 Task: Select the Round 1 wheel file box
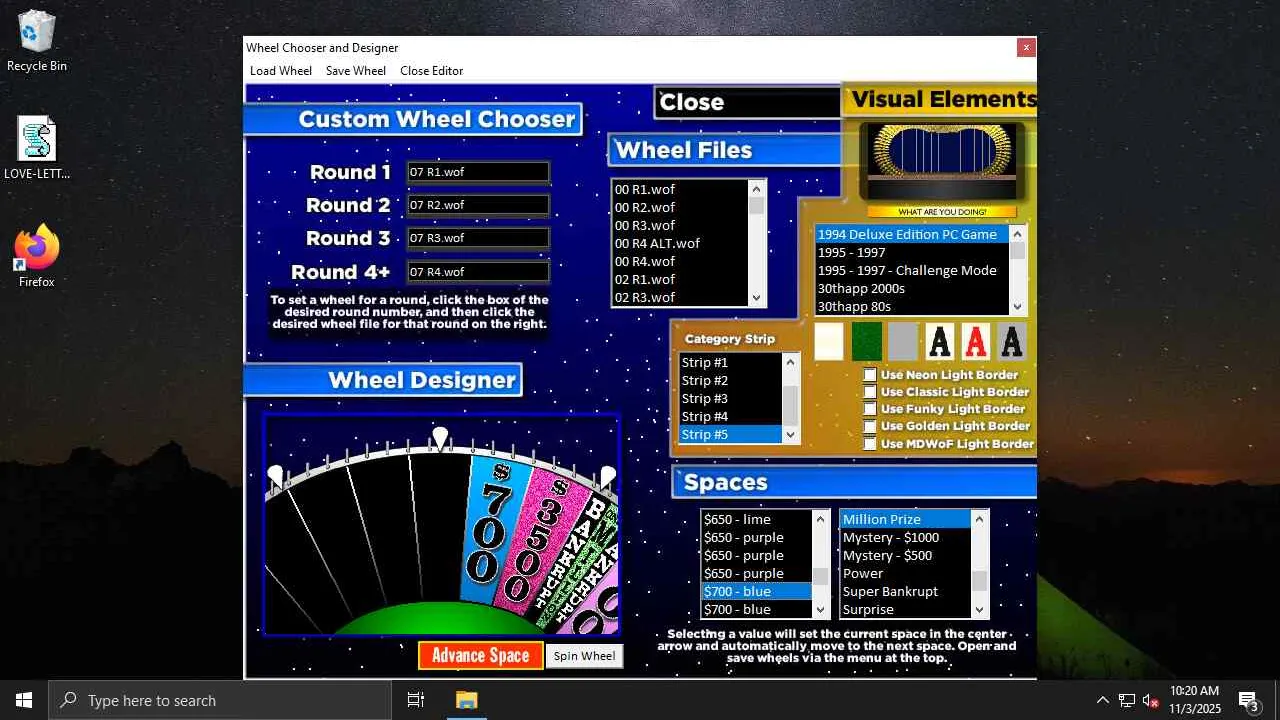[x=478, y=172]
